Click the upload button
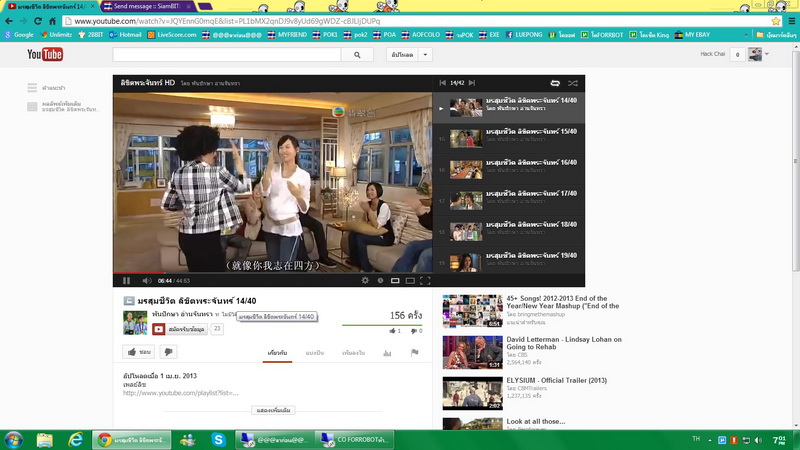800x450 pixels. tap(403, 55)
